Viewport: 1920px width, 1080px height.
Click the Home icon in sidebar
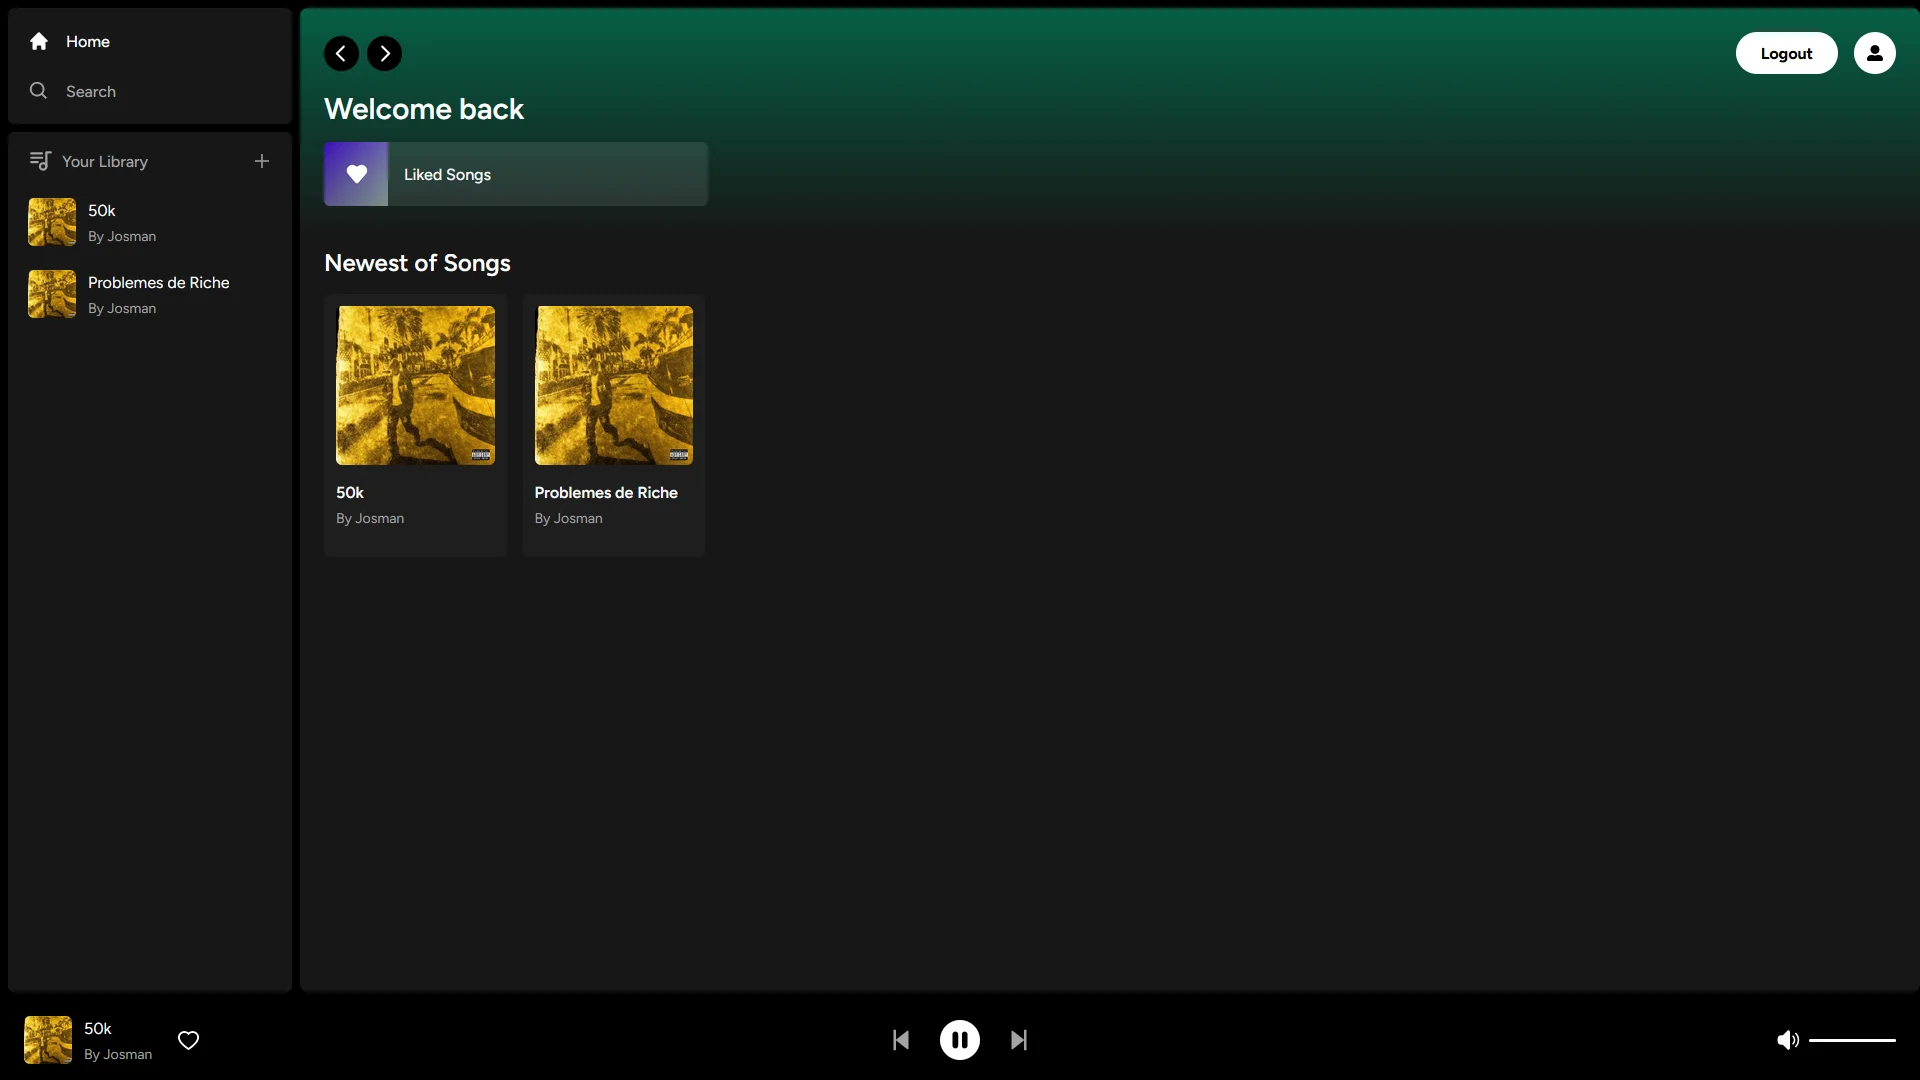click(x=38, y=41)
